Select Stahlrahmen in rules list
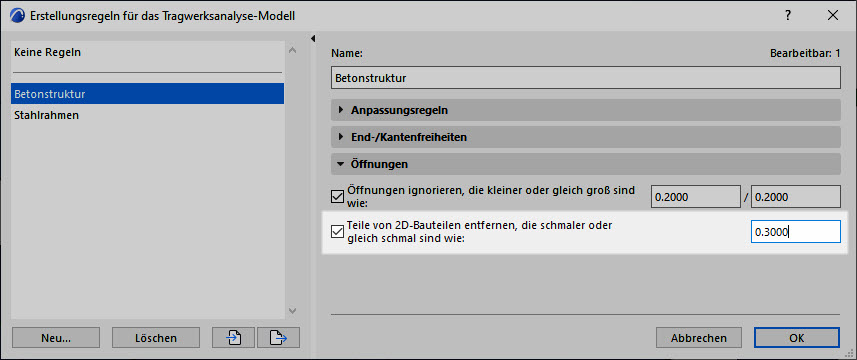The image size is (857, 360). click(148, 115)
